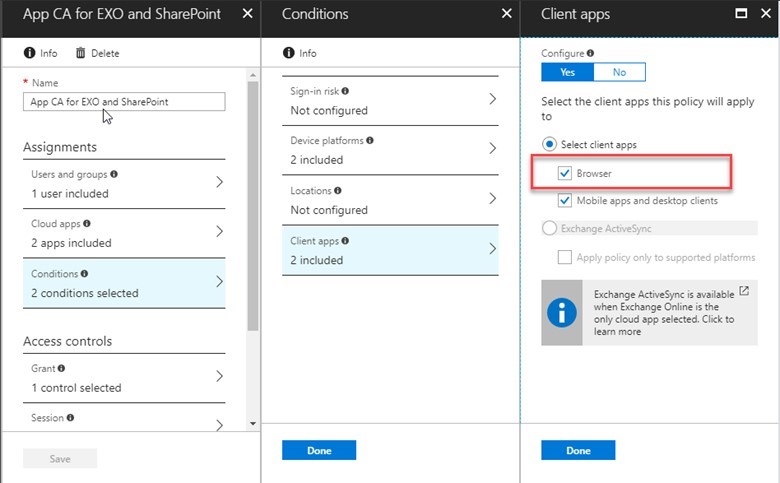This screenshot has height=483, width=780.
Task: Maximize the Client apps blade
Action: pyautogui.click(x=741, y=14)
